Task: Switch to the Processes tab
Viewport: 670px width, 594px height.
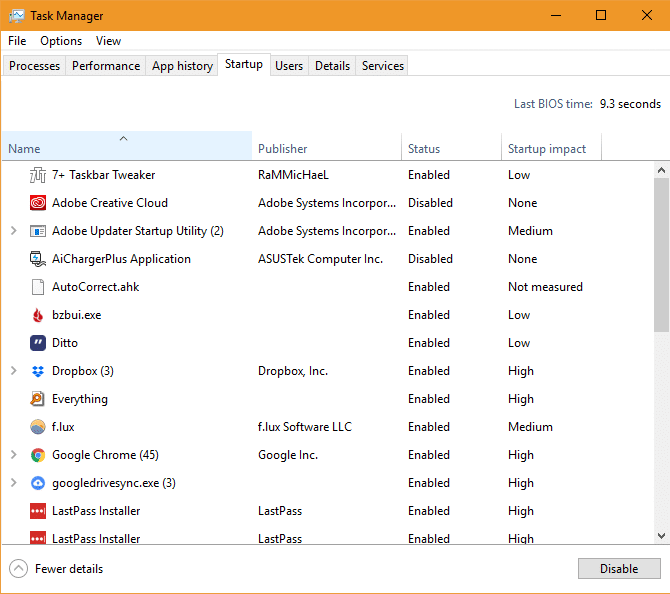Action: click(34, 66)
